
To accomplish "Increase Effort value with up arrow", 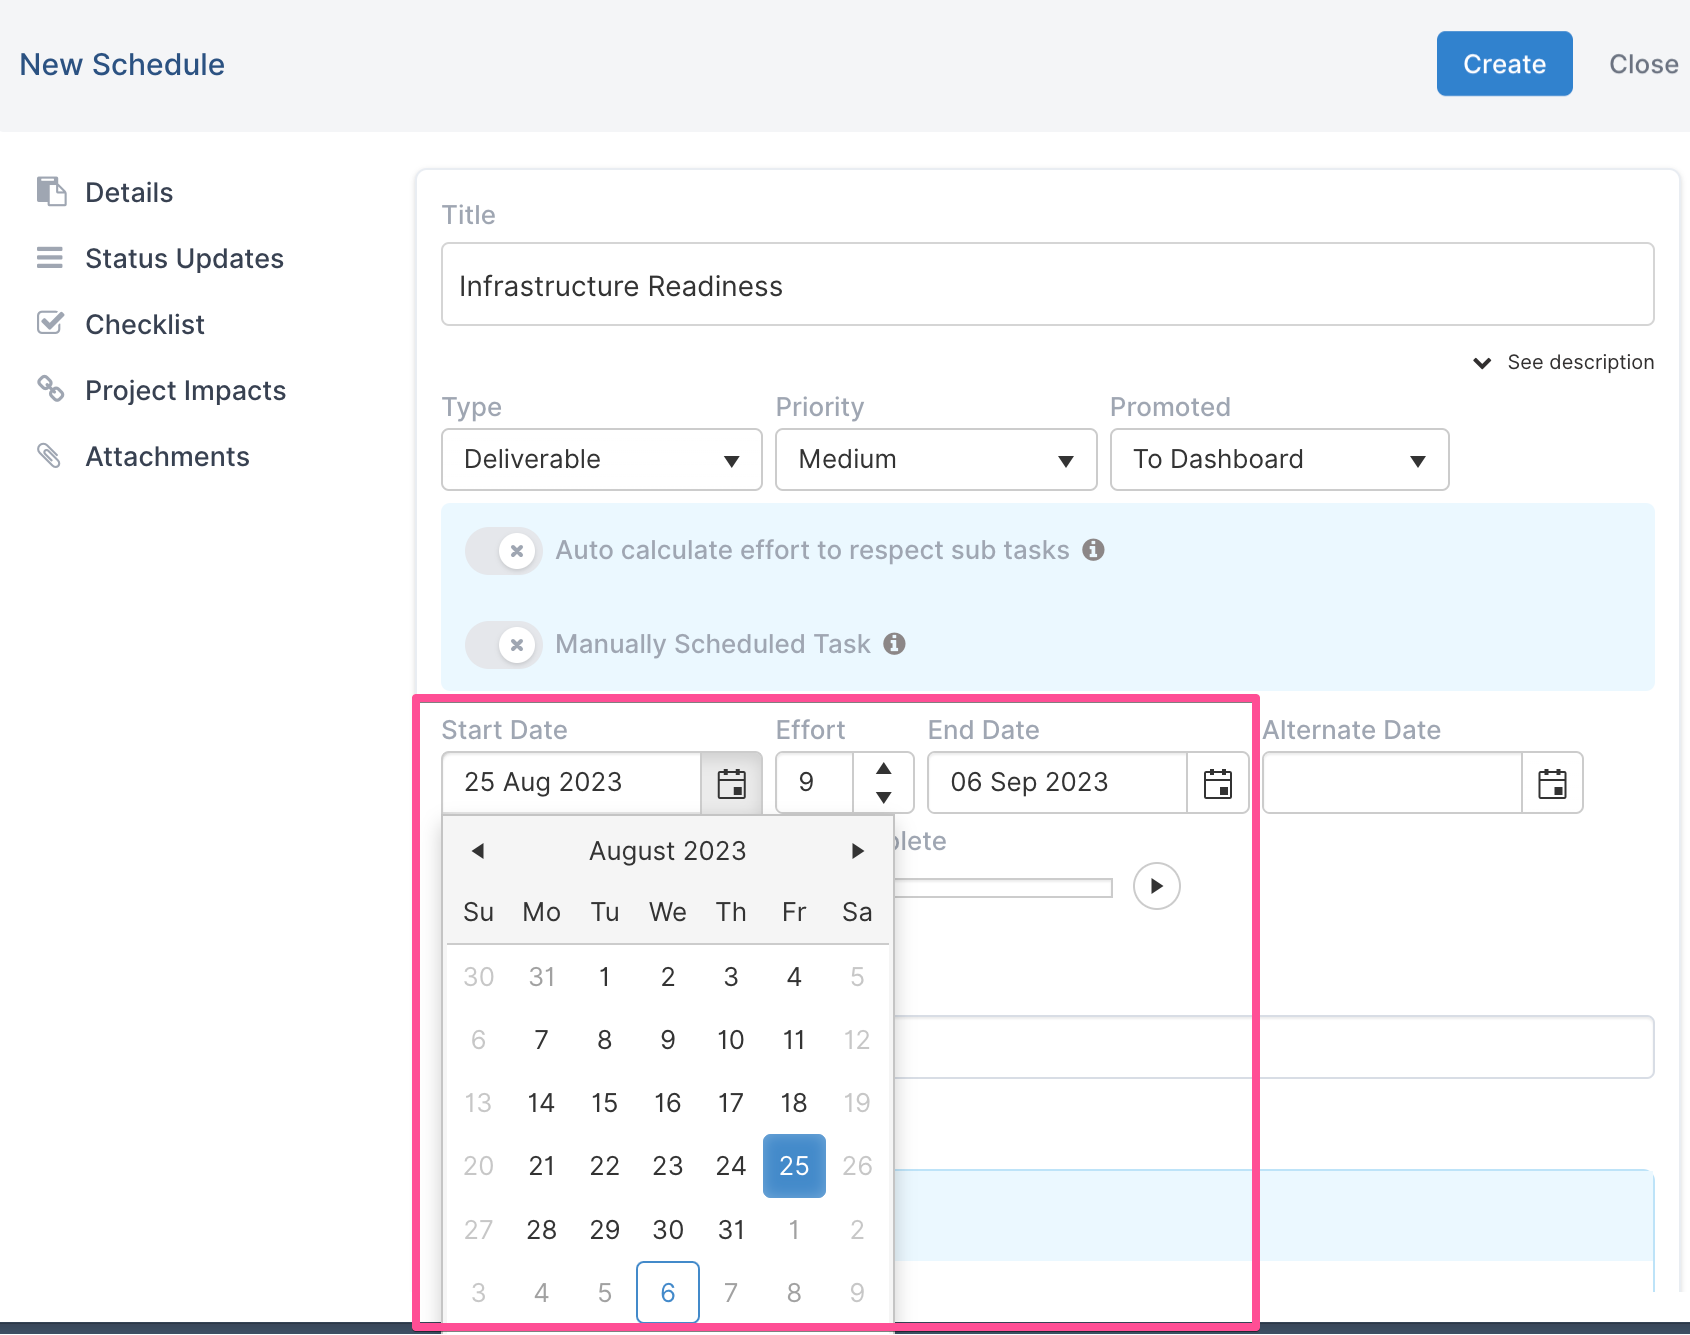I will click(x=884, y=768).
